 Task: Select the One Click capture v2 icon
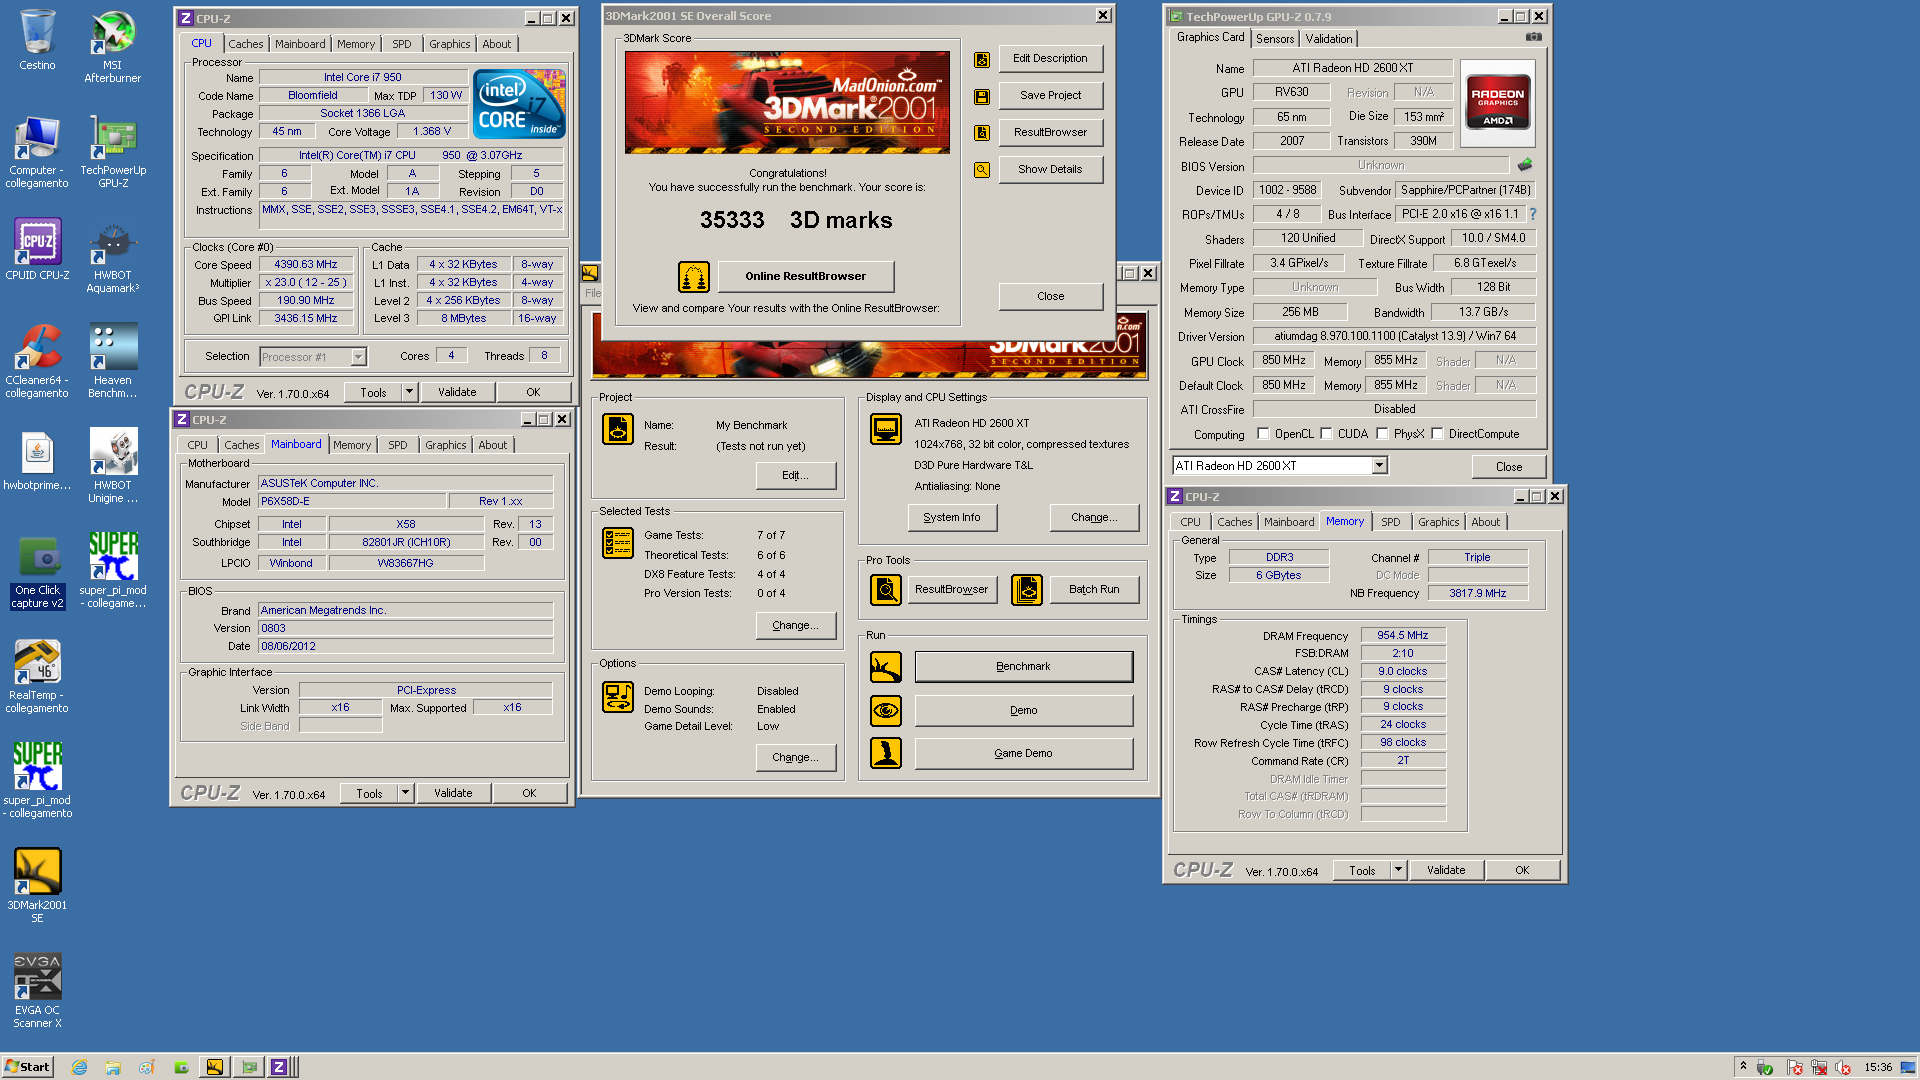pos(37,572)
